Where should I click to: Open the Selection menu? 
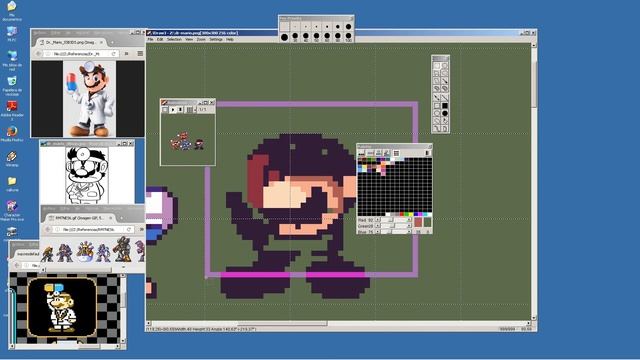174,40
